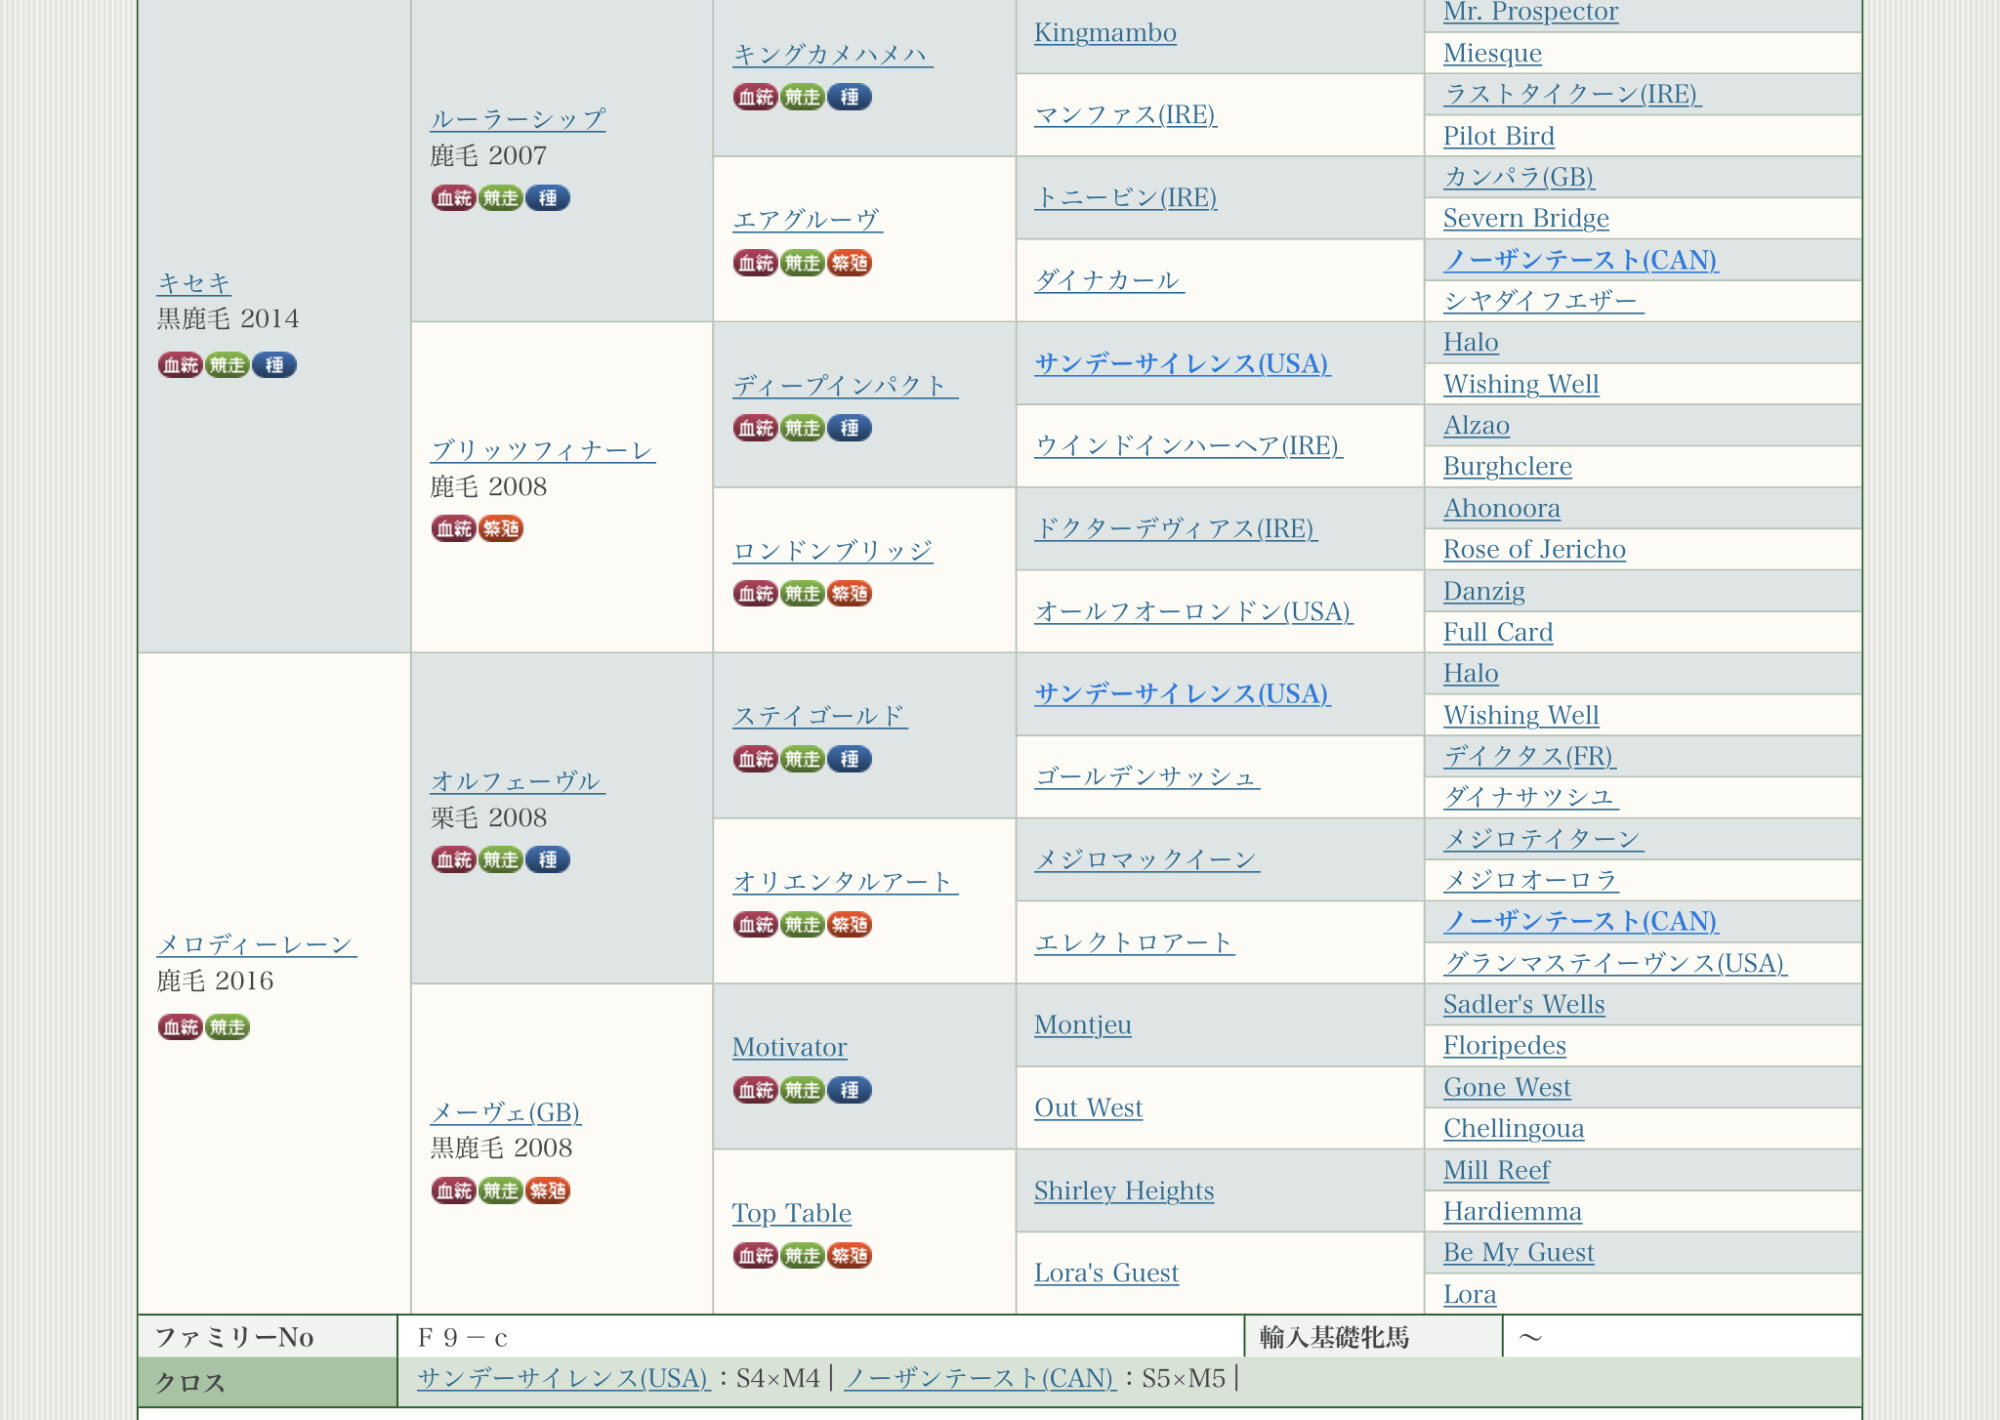Click the 繁殖 badge under Top Table
Screen dimensions: 2000x1420
(x=850, y=1255)
